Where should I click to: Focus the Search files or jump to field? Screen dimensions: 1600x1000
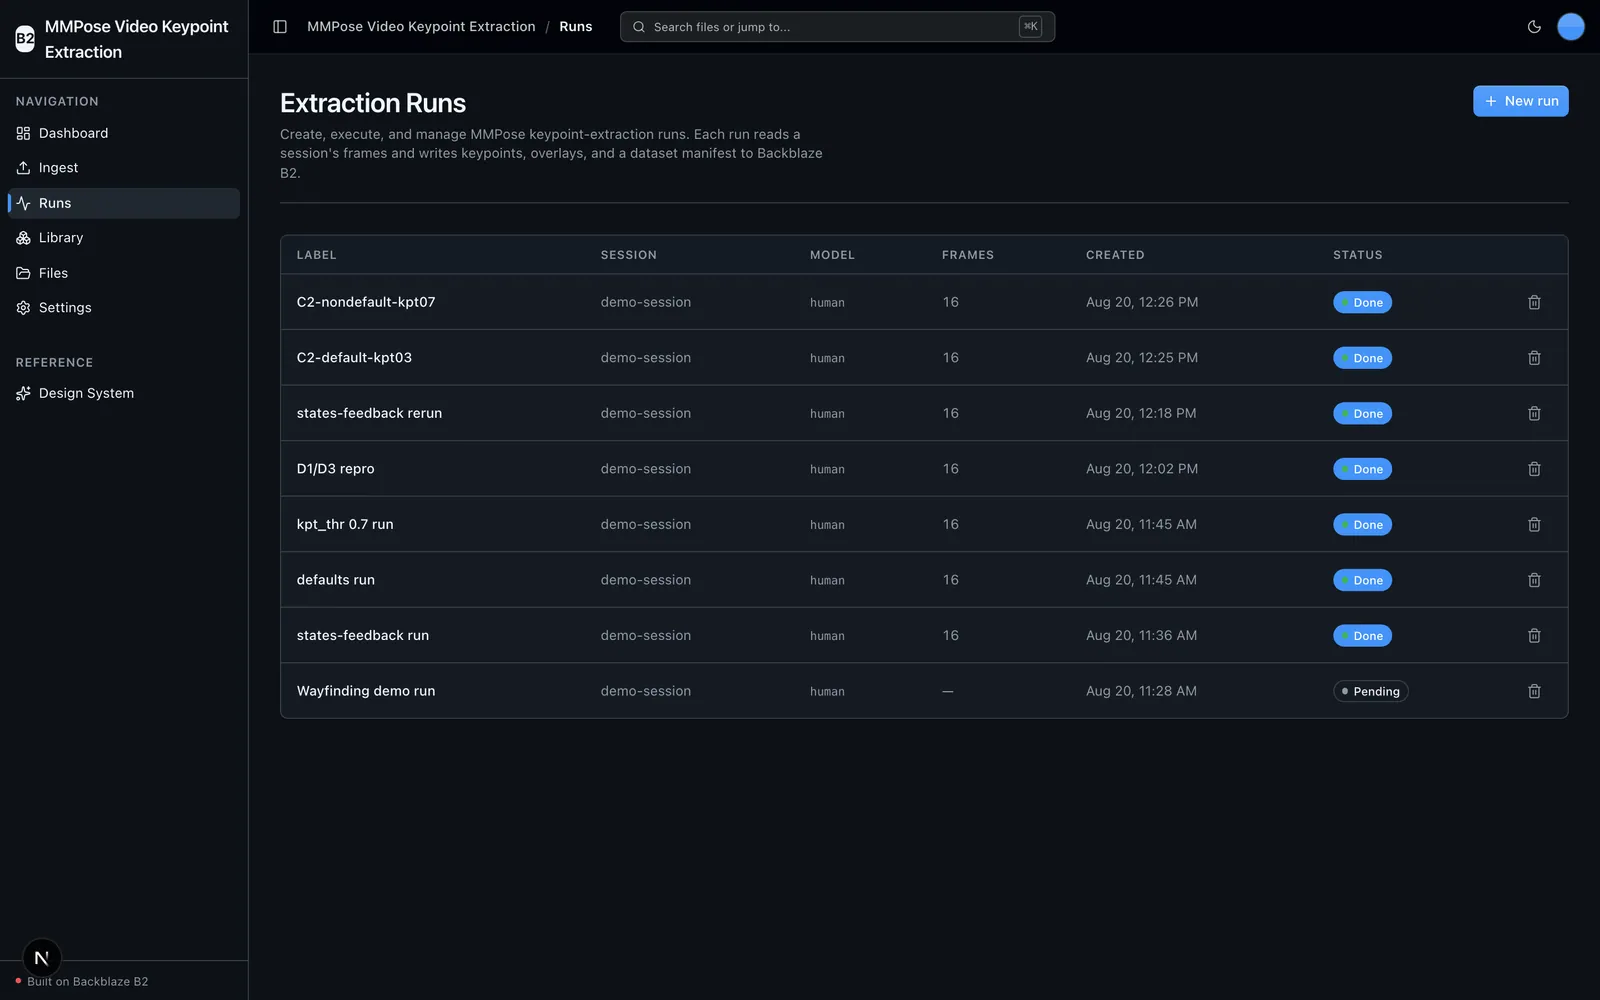[x=837, y=27]
